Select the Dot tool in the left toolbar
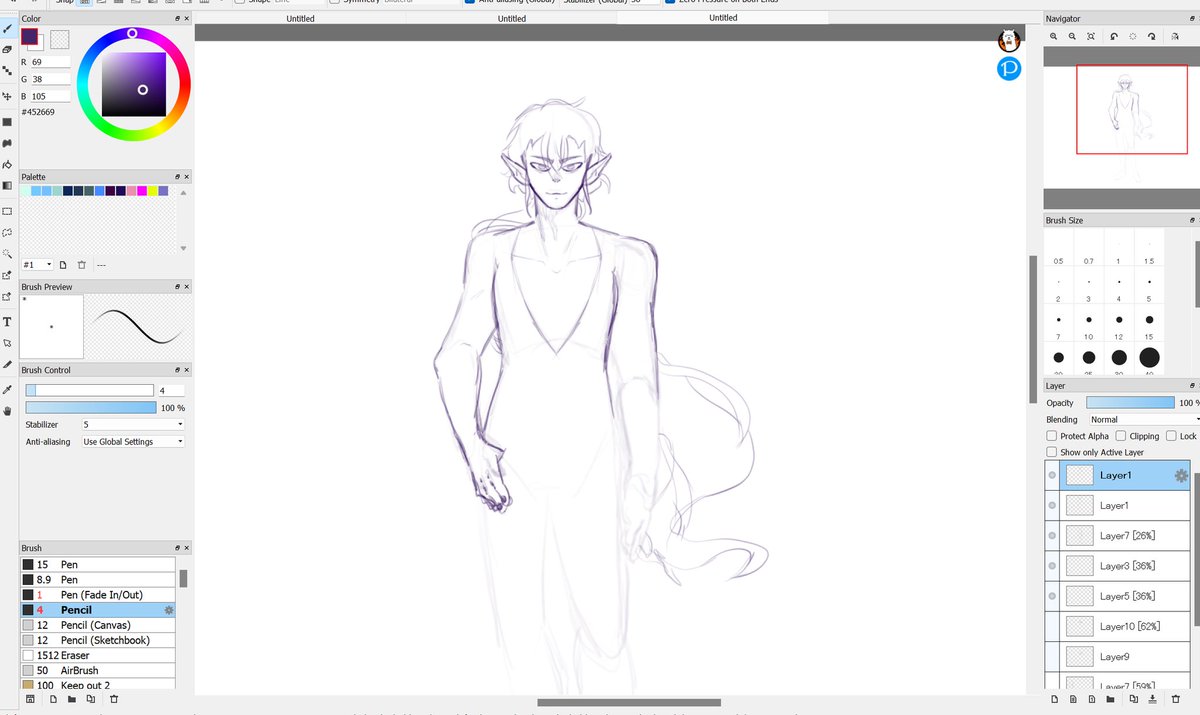Screen dimensions: 1200x715 point(7,72)
